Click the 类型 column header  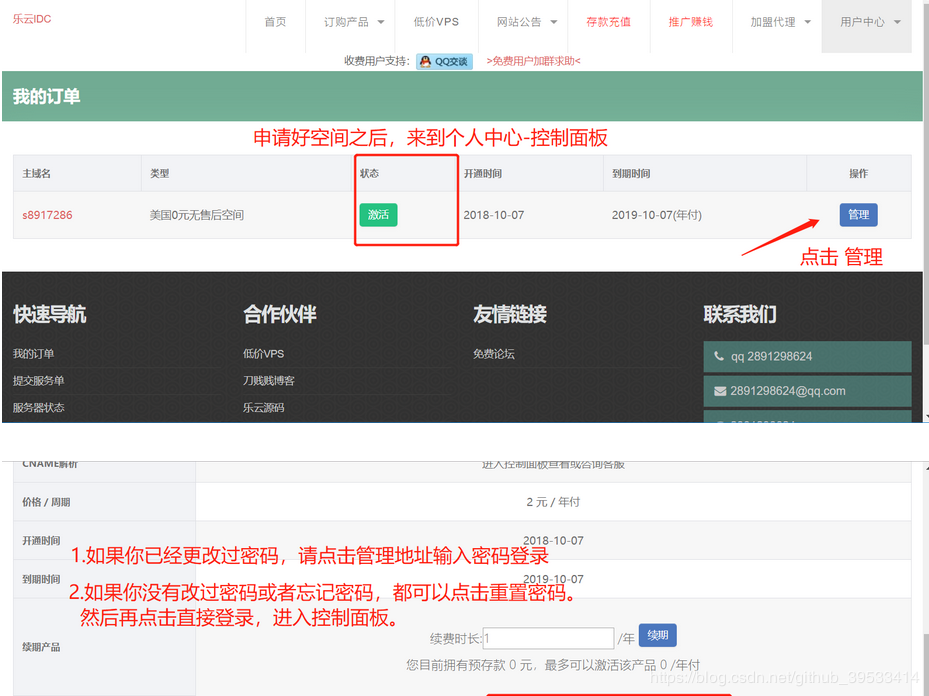[159, 174]
